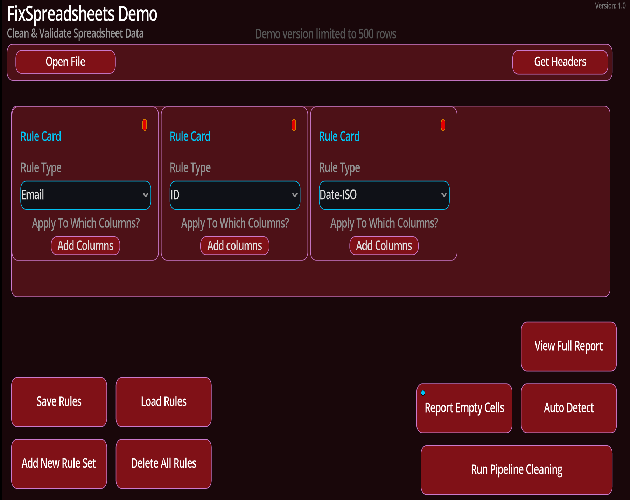
Task: Delete the Date-ISO rule card using its red icon
Action: pyautogui.click(x=443, y=125)
